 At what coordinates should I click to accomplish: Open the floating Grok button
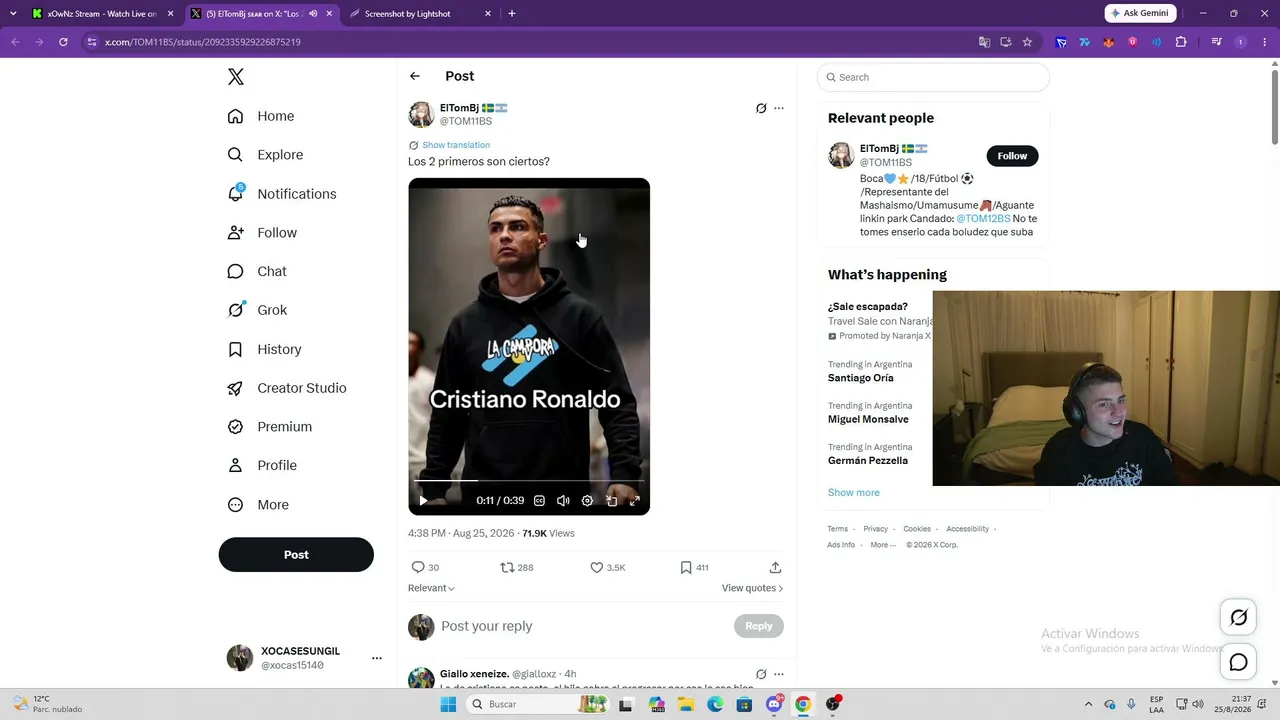(x=1238, y=617)
